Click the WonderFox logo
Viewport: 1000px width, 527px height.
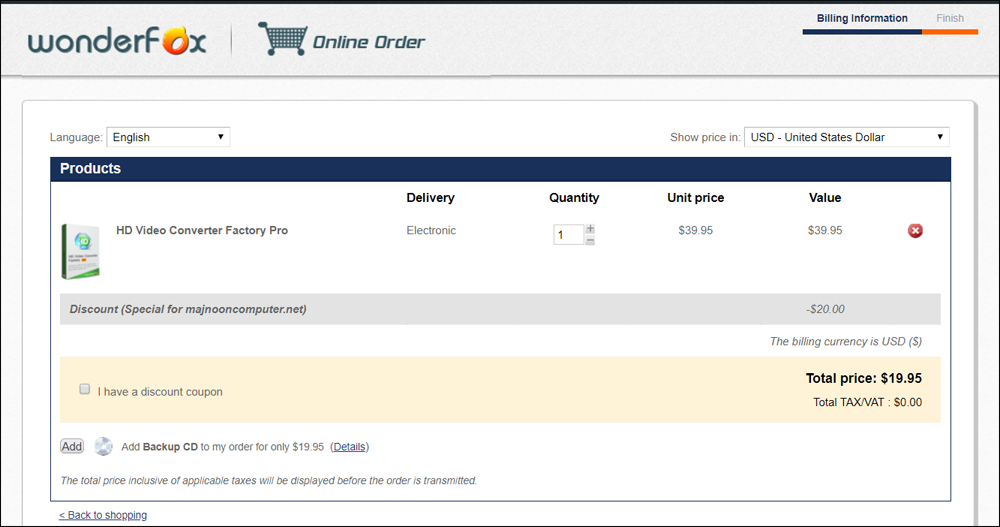coord(117,41)
